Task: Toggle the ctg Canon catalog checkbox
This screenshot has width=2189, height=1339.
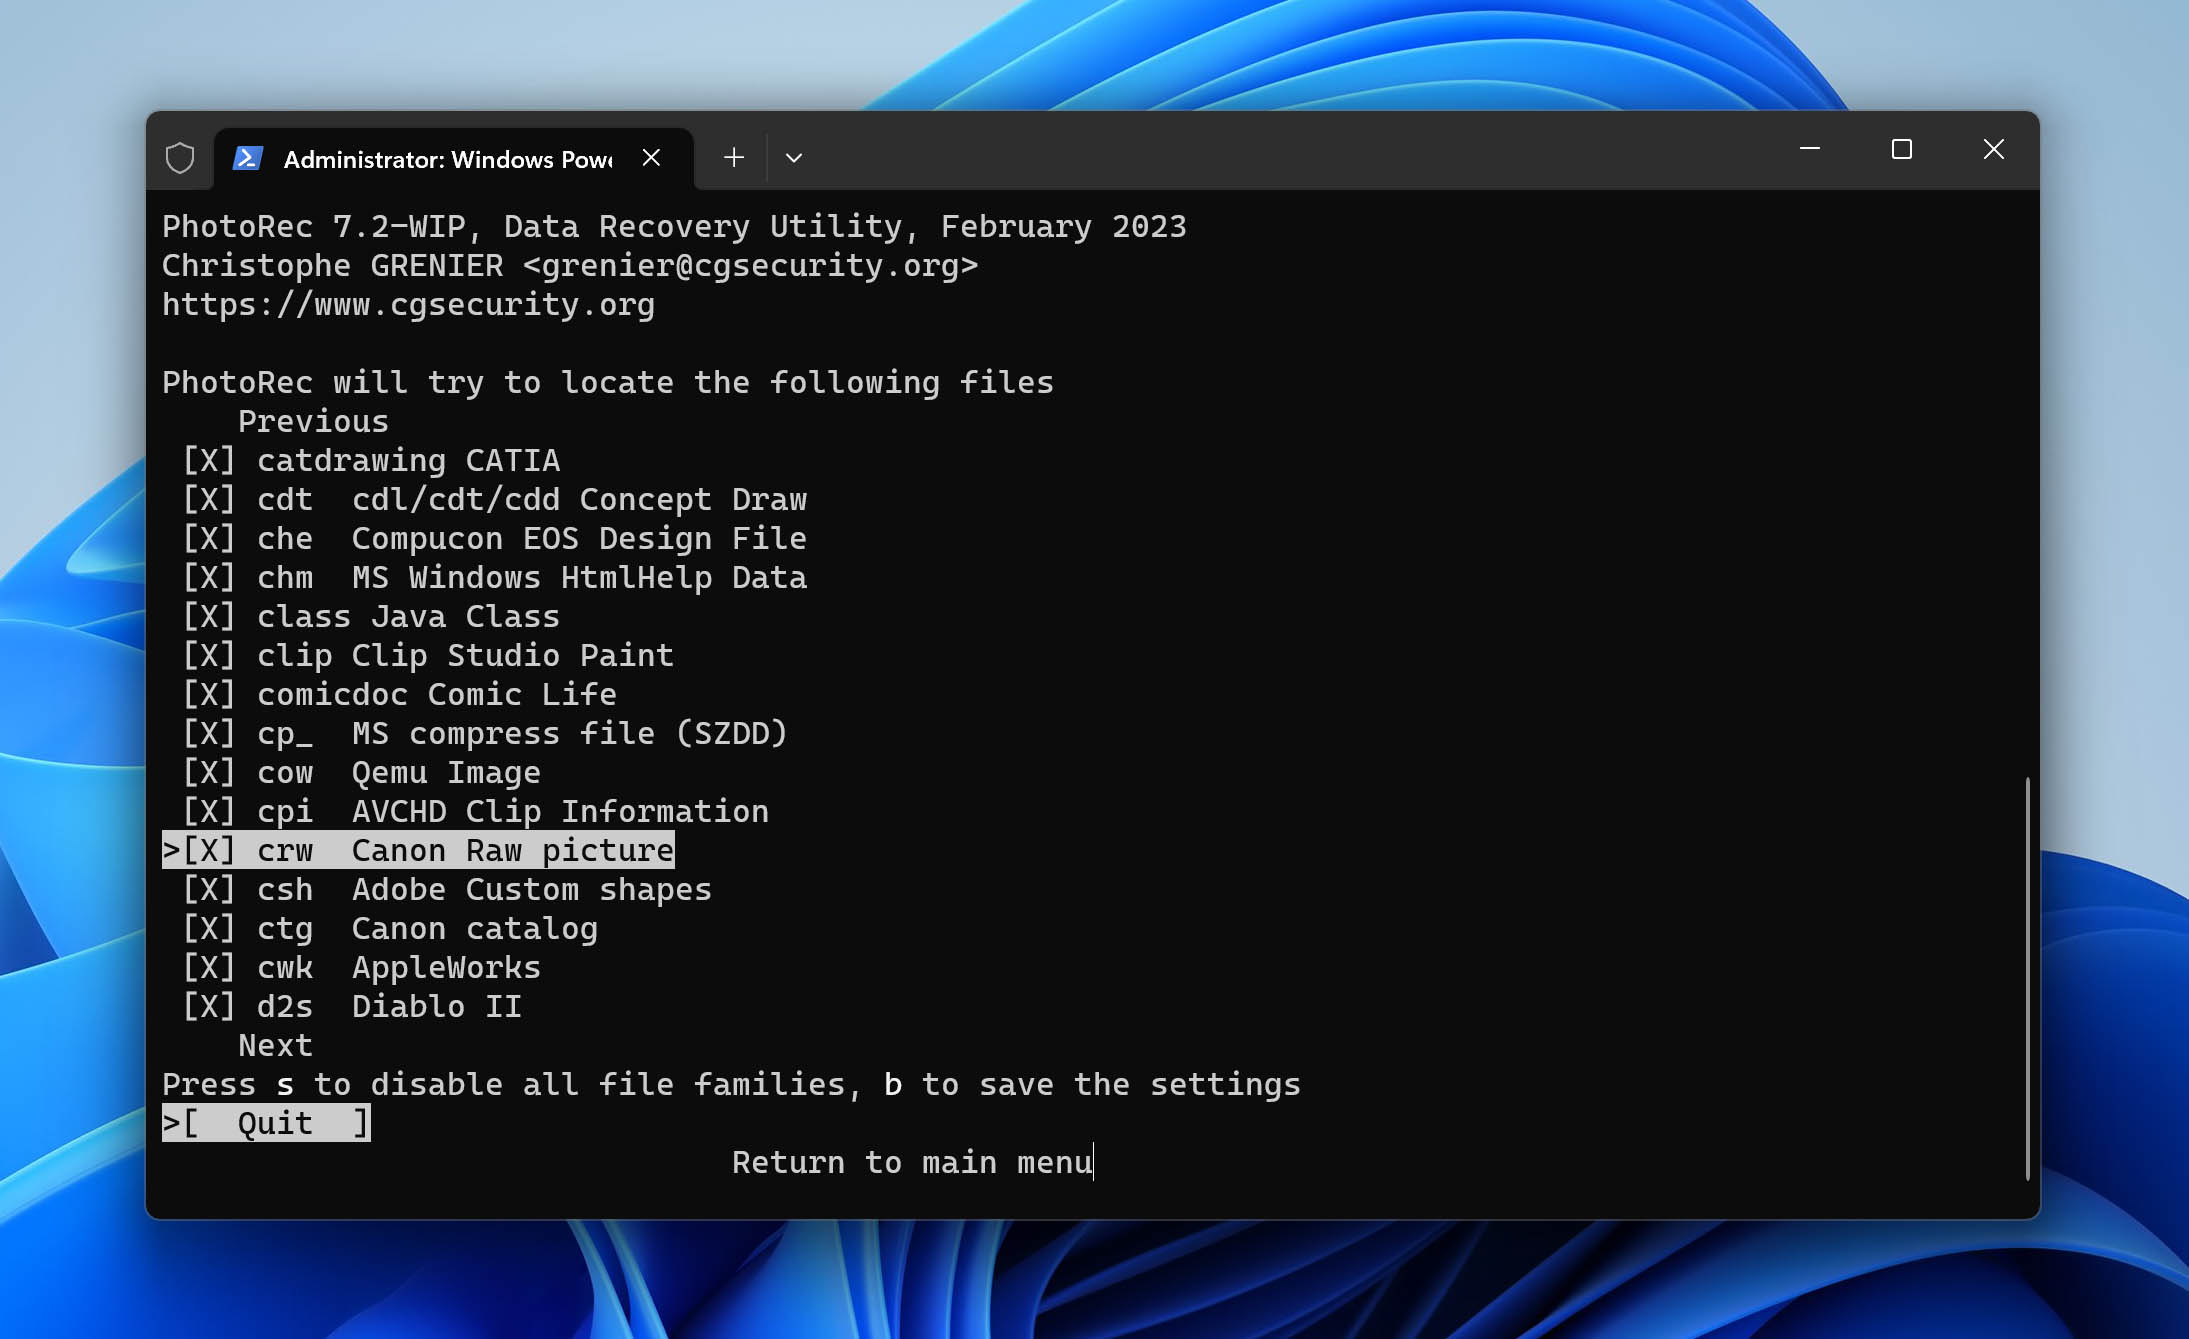Action: [209, 928]
